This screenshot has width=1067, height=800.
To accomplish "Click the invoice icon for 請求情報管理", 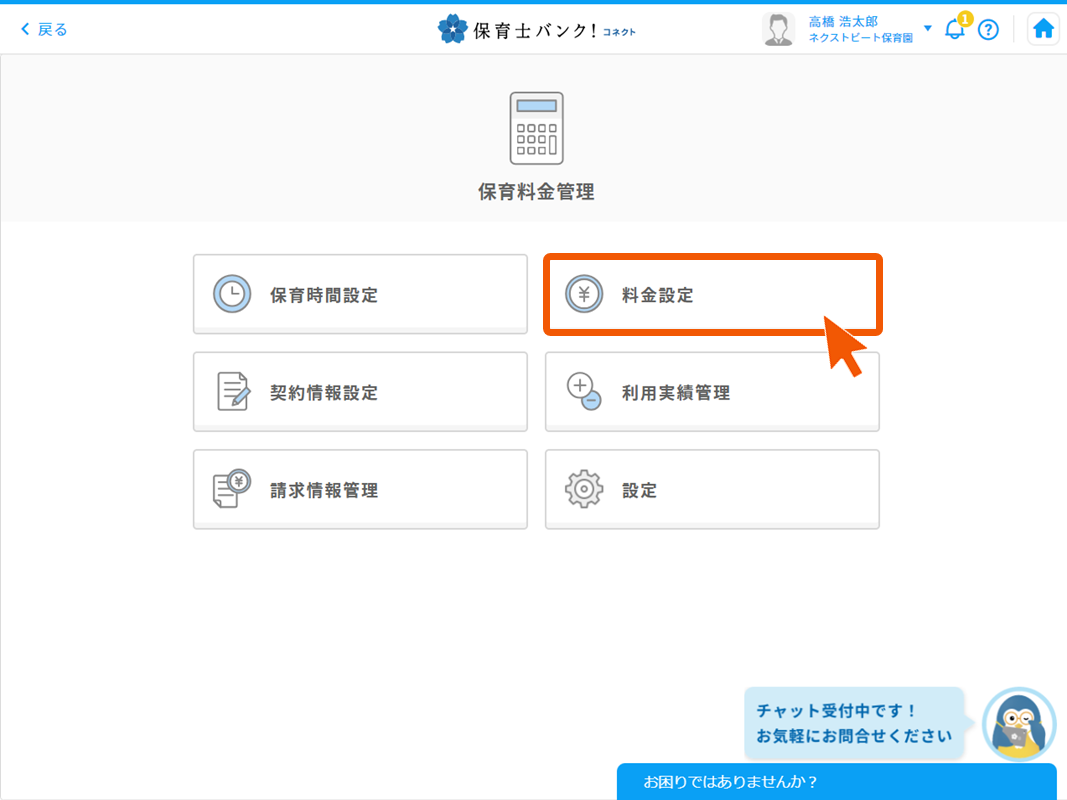I will point(232,489).
